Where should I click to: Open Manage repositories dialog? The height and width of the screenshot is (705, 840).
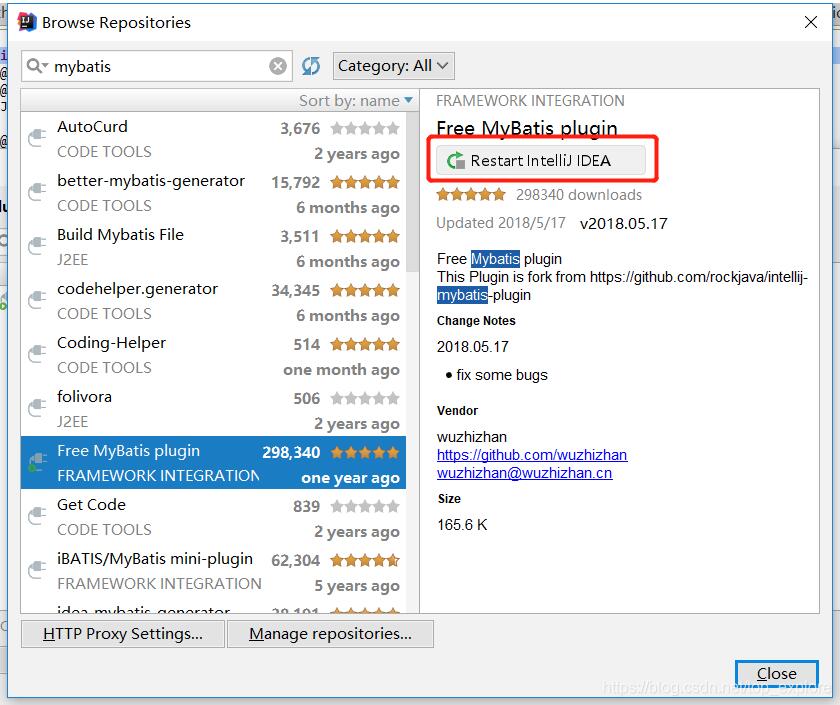[330, 634]
